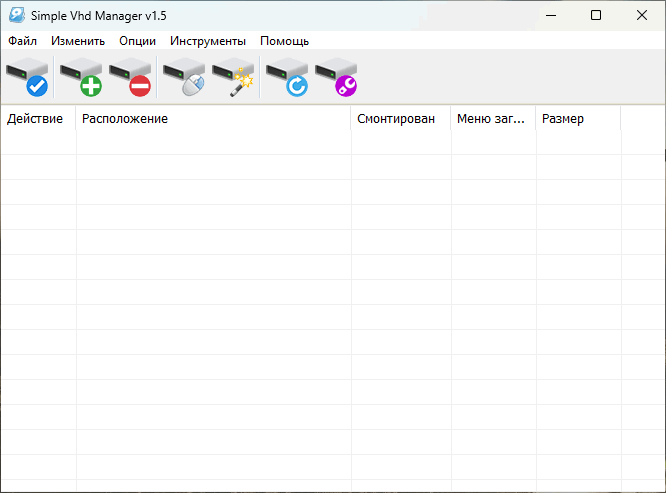Click the Смонтирован column header

[x=396, y=119]
